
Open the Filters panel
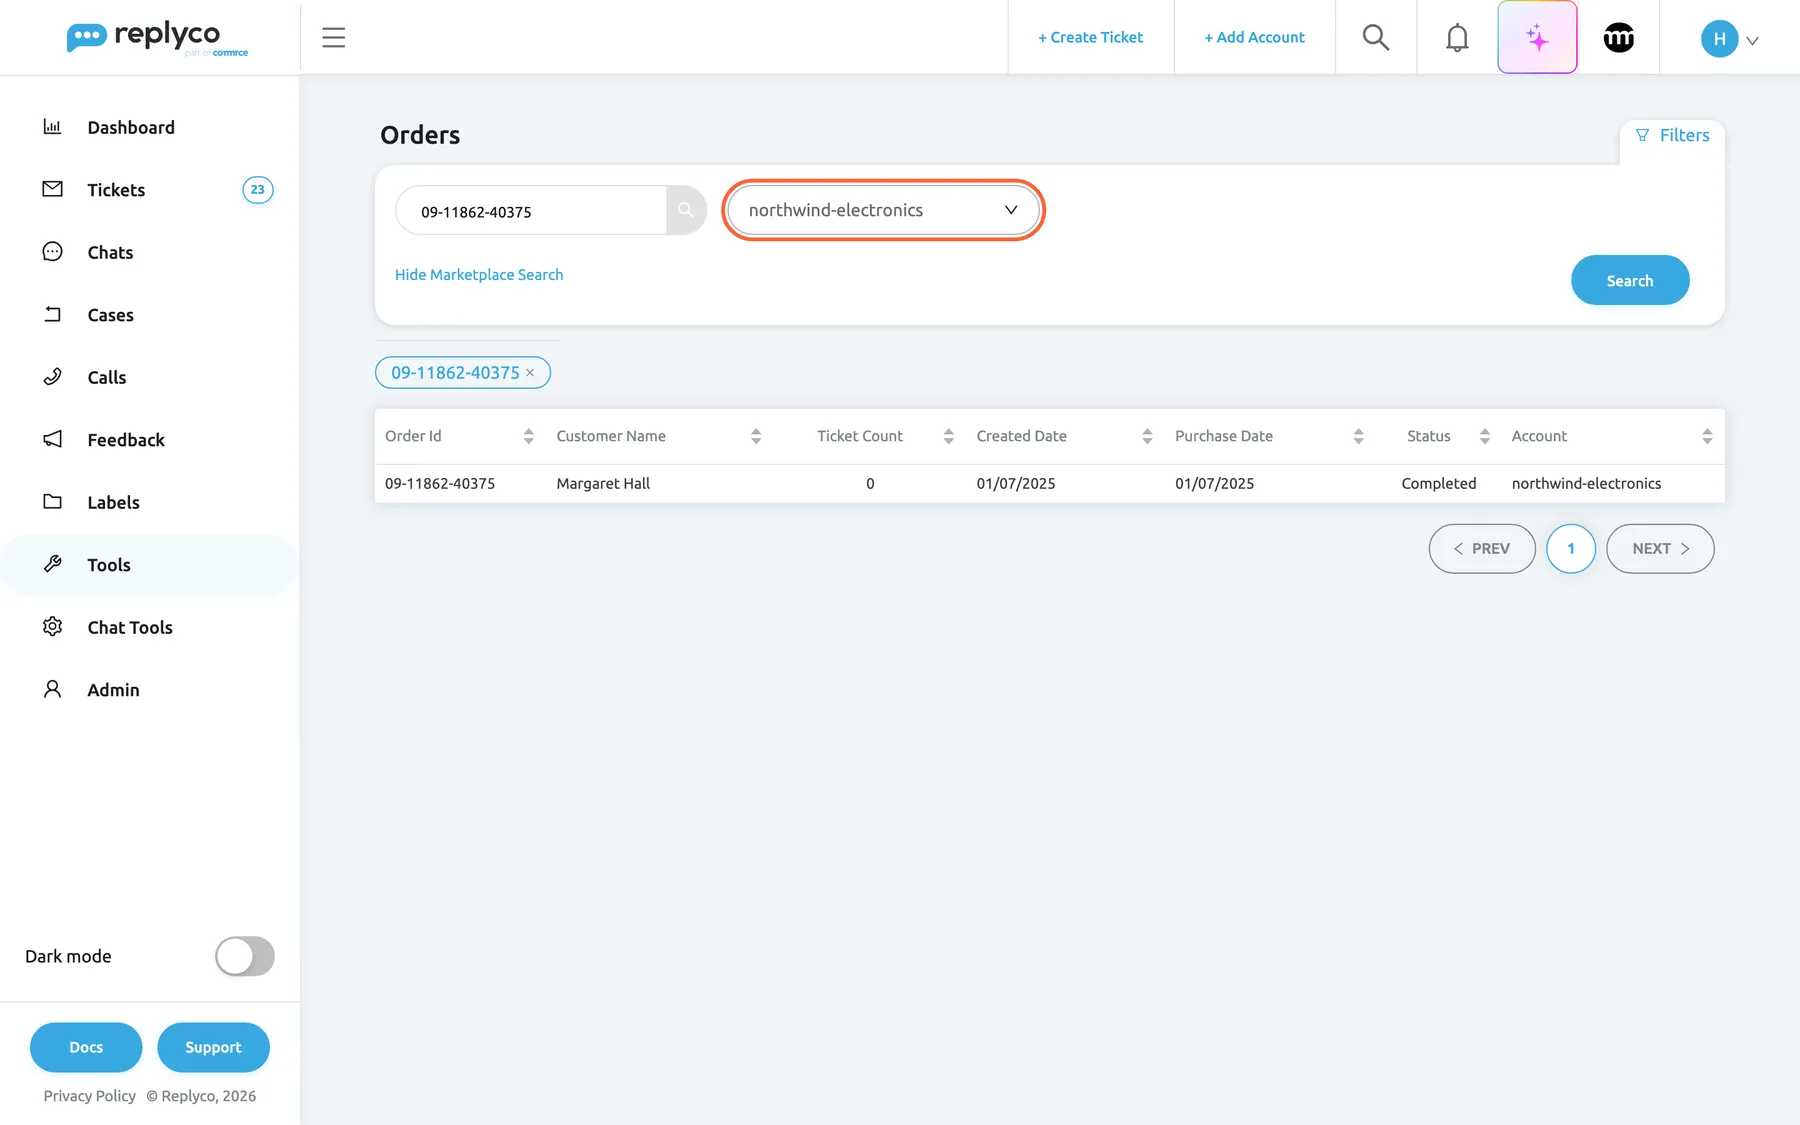click(x=1672, y=135)
